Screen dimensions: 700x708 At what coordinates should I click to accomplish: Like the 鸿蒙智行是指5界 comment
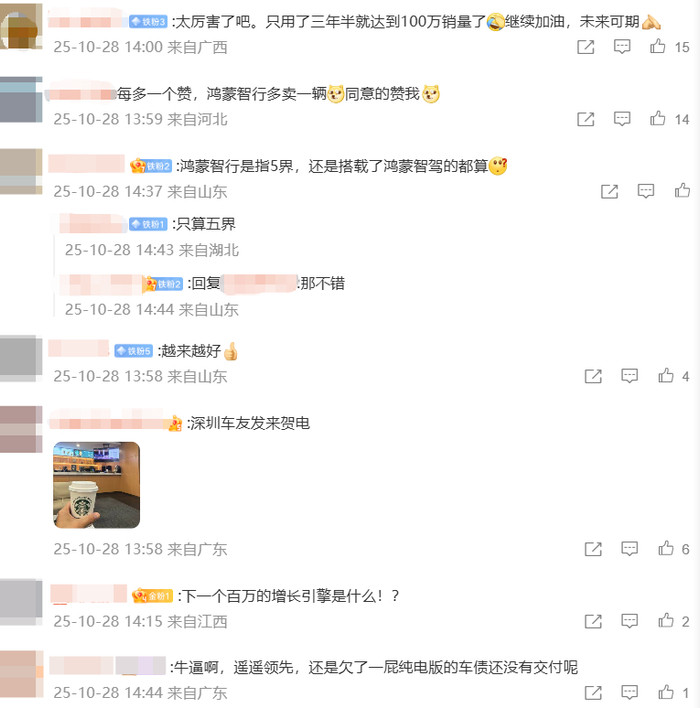[x=682, y=191]
